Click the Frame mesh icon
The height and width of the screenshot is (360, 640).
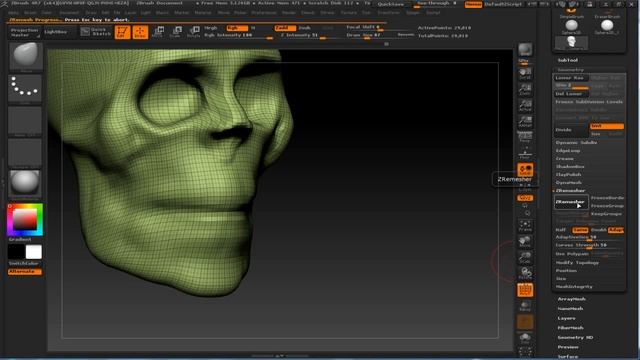[x=525, y=226]
